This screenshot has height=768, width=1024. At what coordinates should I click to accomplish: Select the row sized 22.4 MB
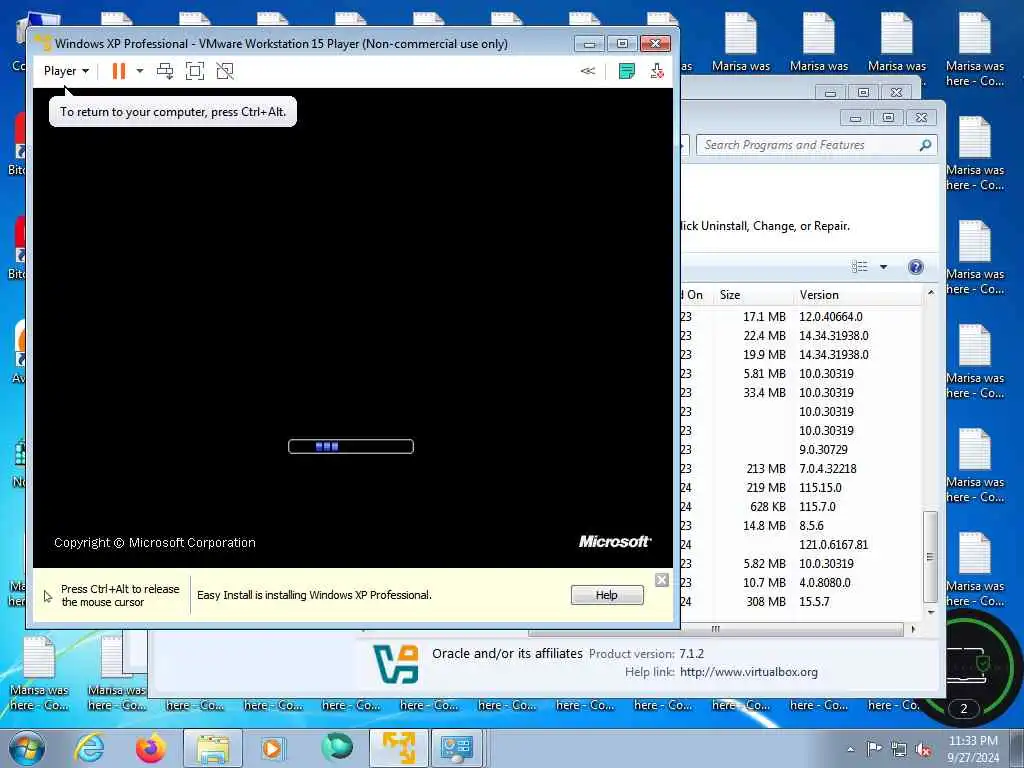[x=800, y=336]
